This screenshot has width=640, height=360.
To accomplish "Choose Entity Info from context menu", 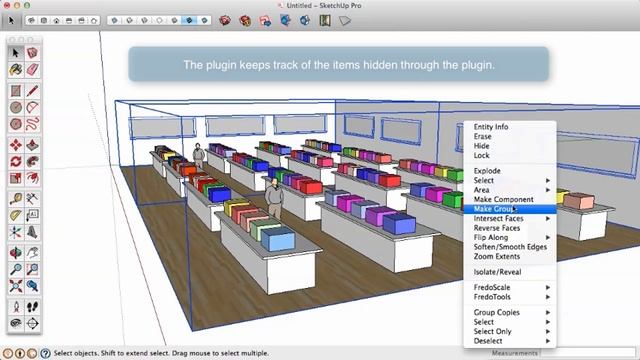I will (510, 127).
